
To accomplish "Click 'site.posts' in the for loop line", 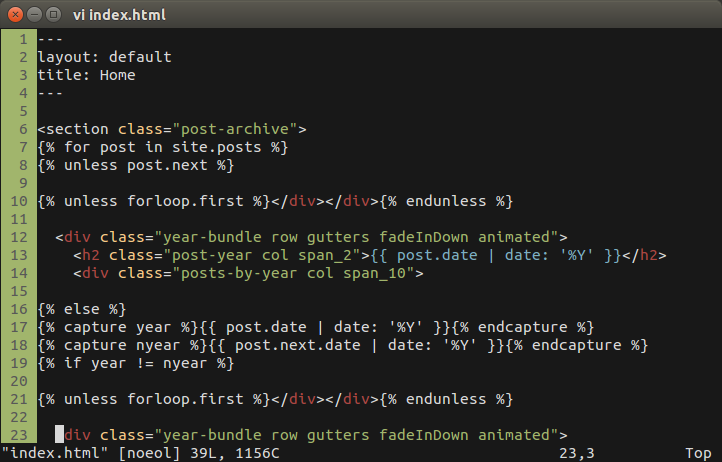I will [216, 147].
